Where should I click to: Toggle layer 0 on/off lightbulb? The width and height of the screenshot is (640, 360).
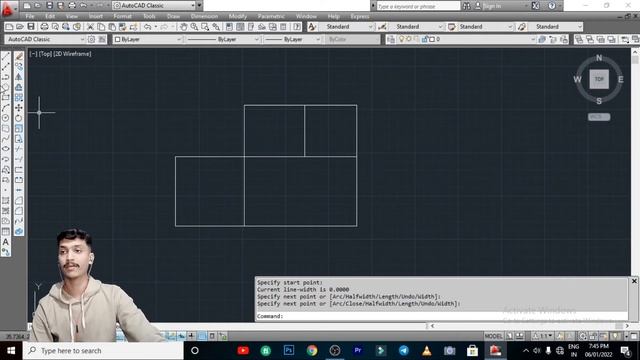coord(402,39)
